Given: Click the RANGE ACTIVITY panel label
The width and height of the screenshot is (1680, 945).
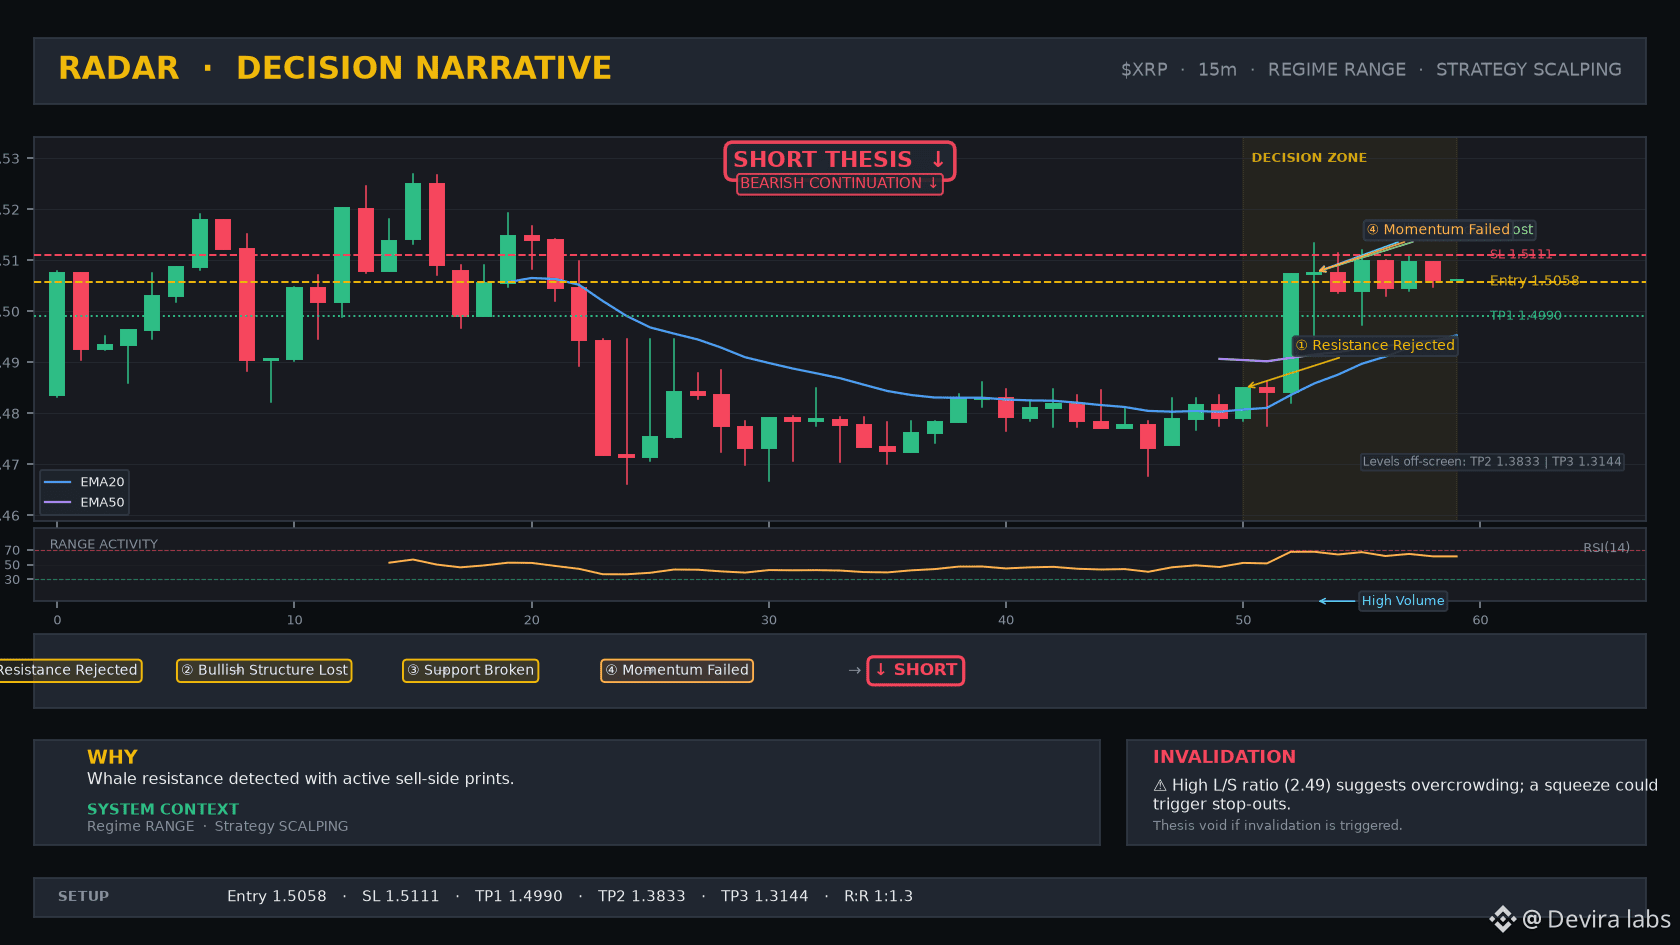Looking at the screenshot, I should pos(104,544).
